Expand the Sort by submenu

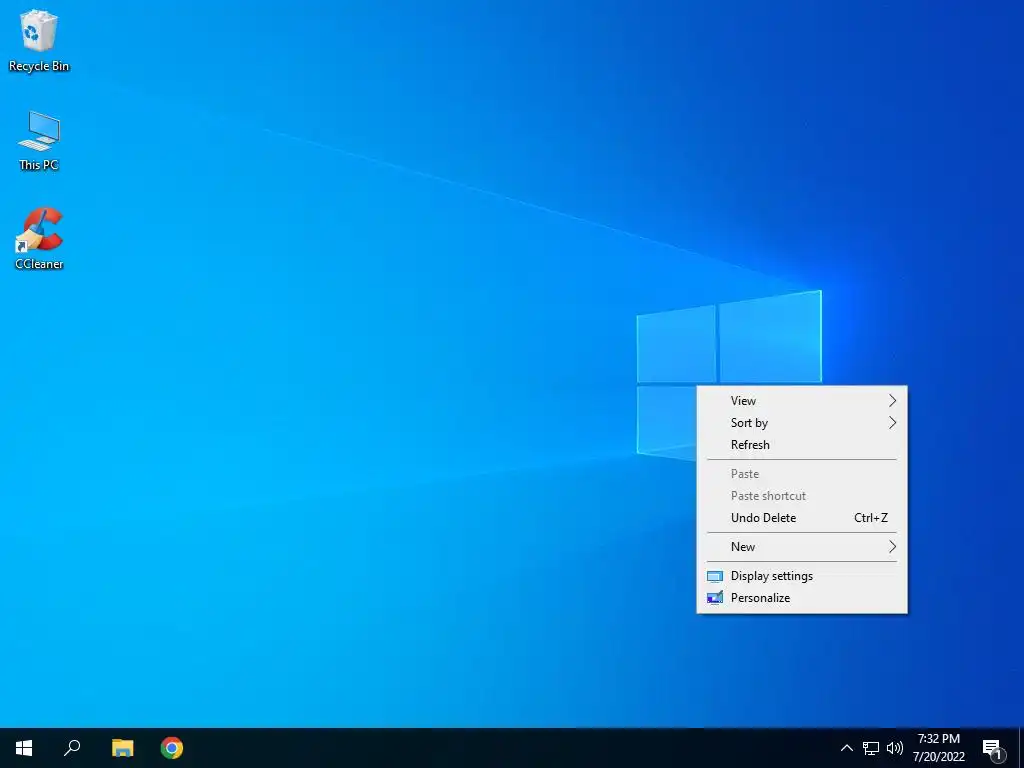point(802,423)
